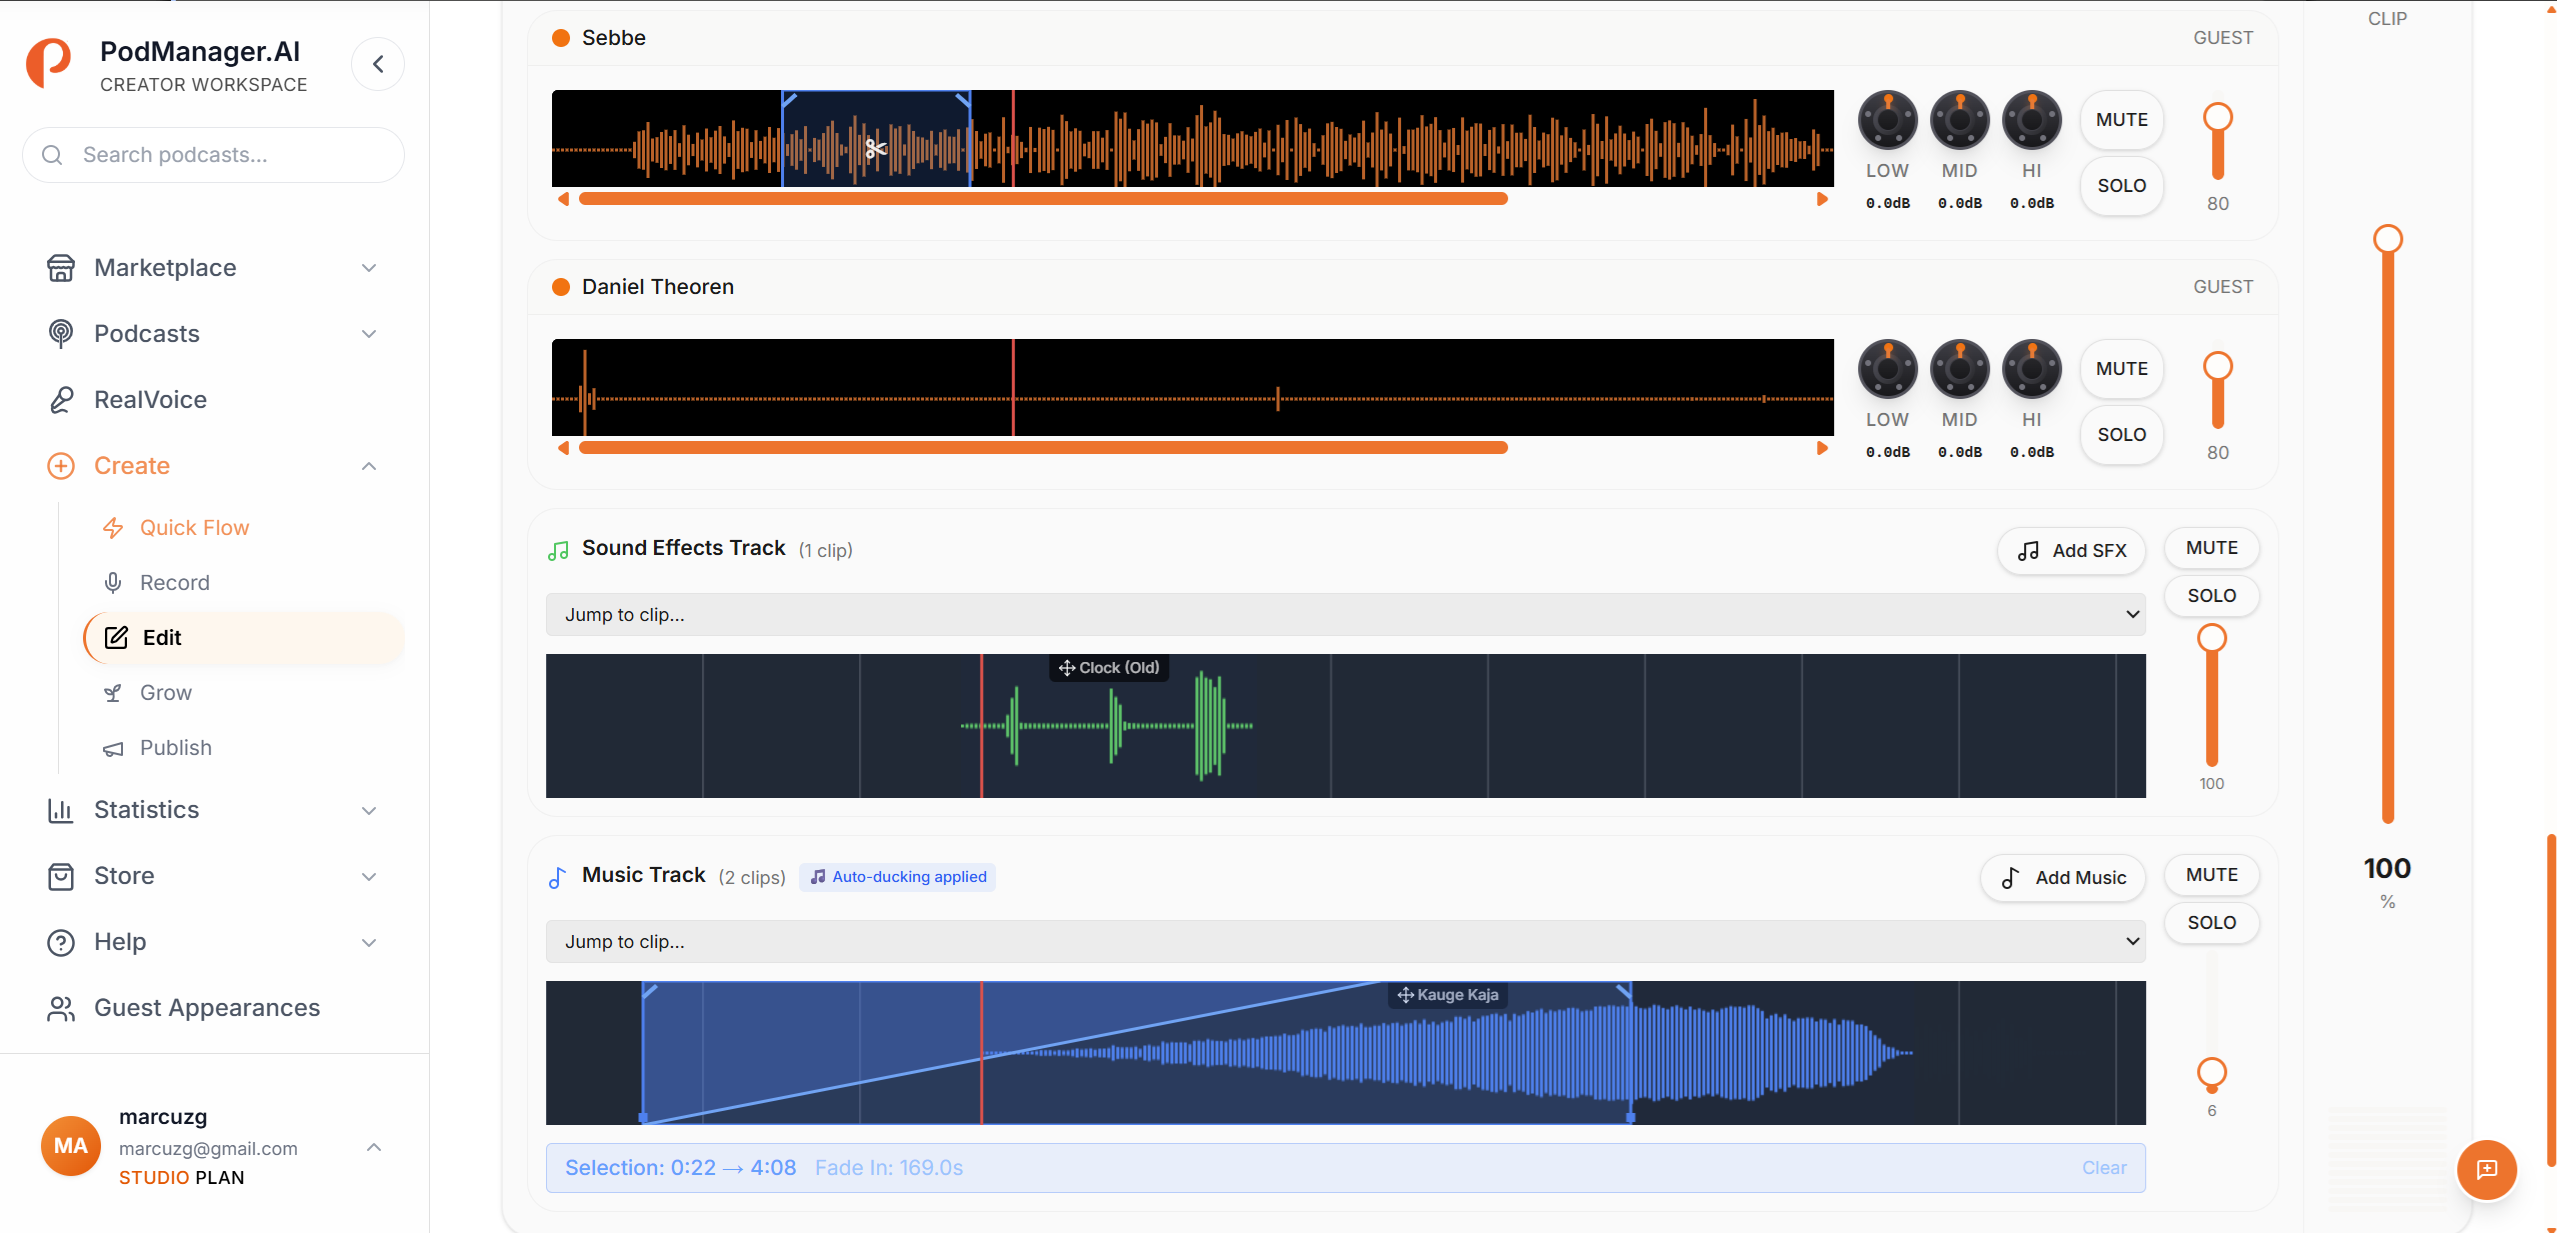Click the Add Music button
Image resolution: width=2557 pixels, height=1233 pixels.
(2063, 878)
